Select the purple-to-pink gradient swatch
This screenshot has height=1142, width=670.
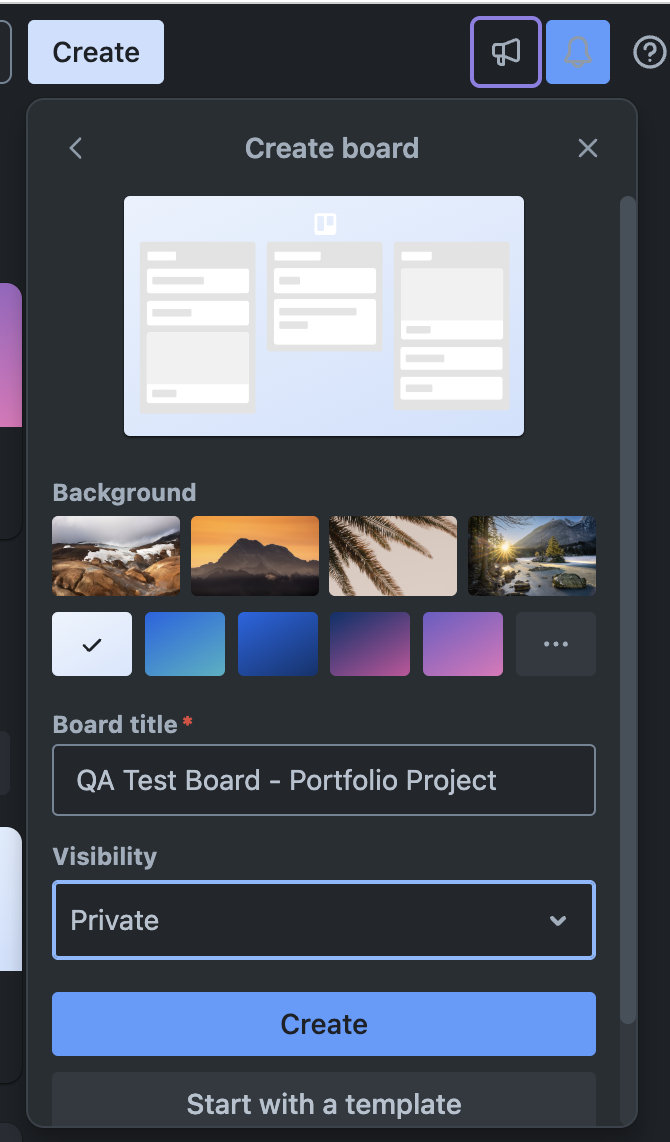(463, 644)
